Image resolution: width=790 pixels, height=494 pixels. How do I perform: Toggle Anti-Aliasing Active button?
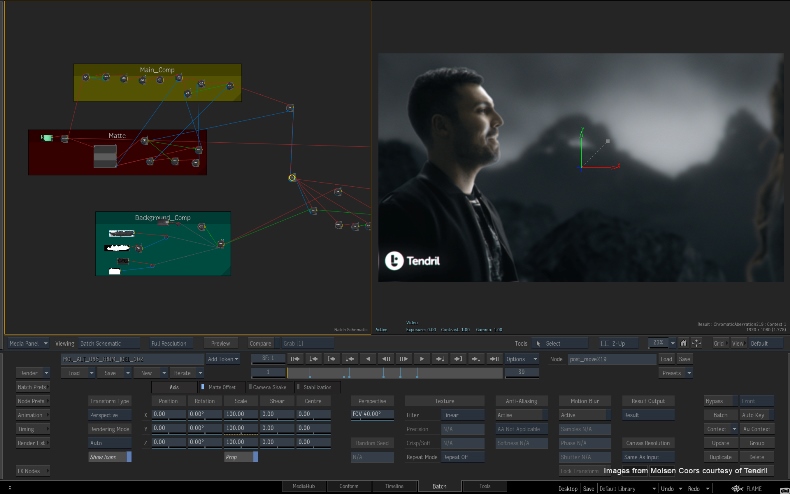point(521,415)
